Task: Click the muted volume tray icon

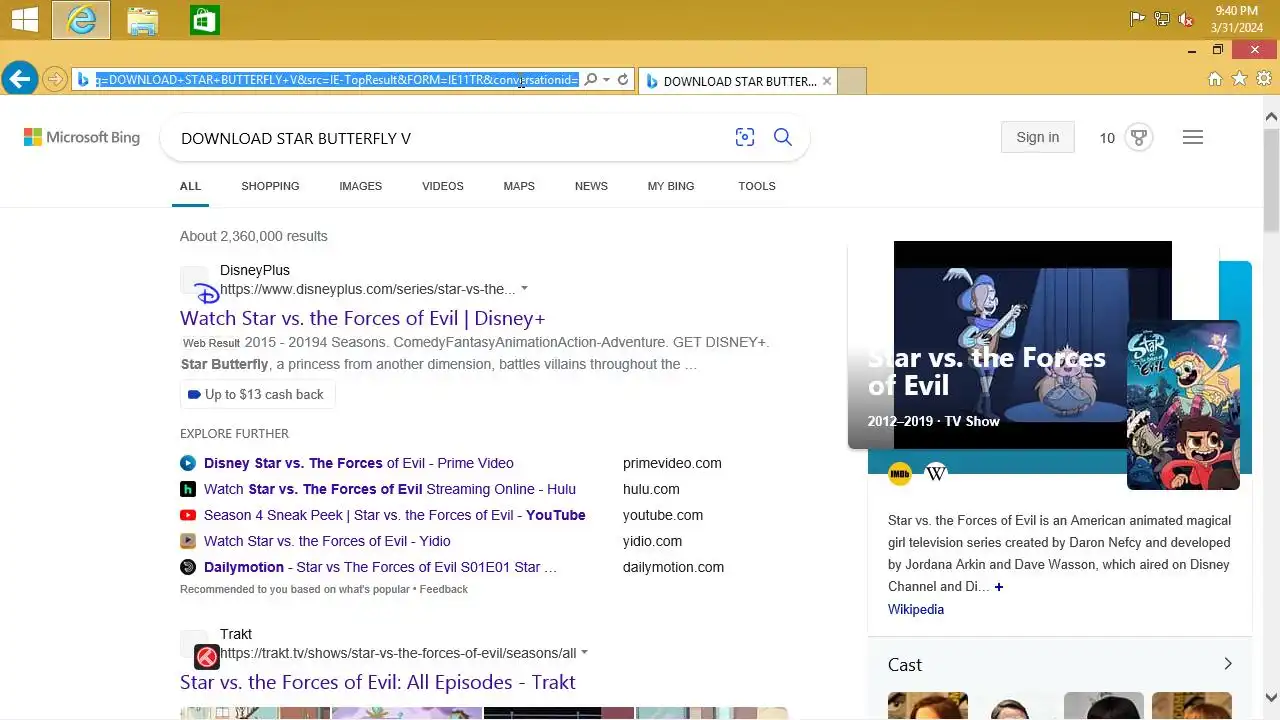Action: [1186, 19]
